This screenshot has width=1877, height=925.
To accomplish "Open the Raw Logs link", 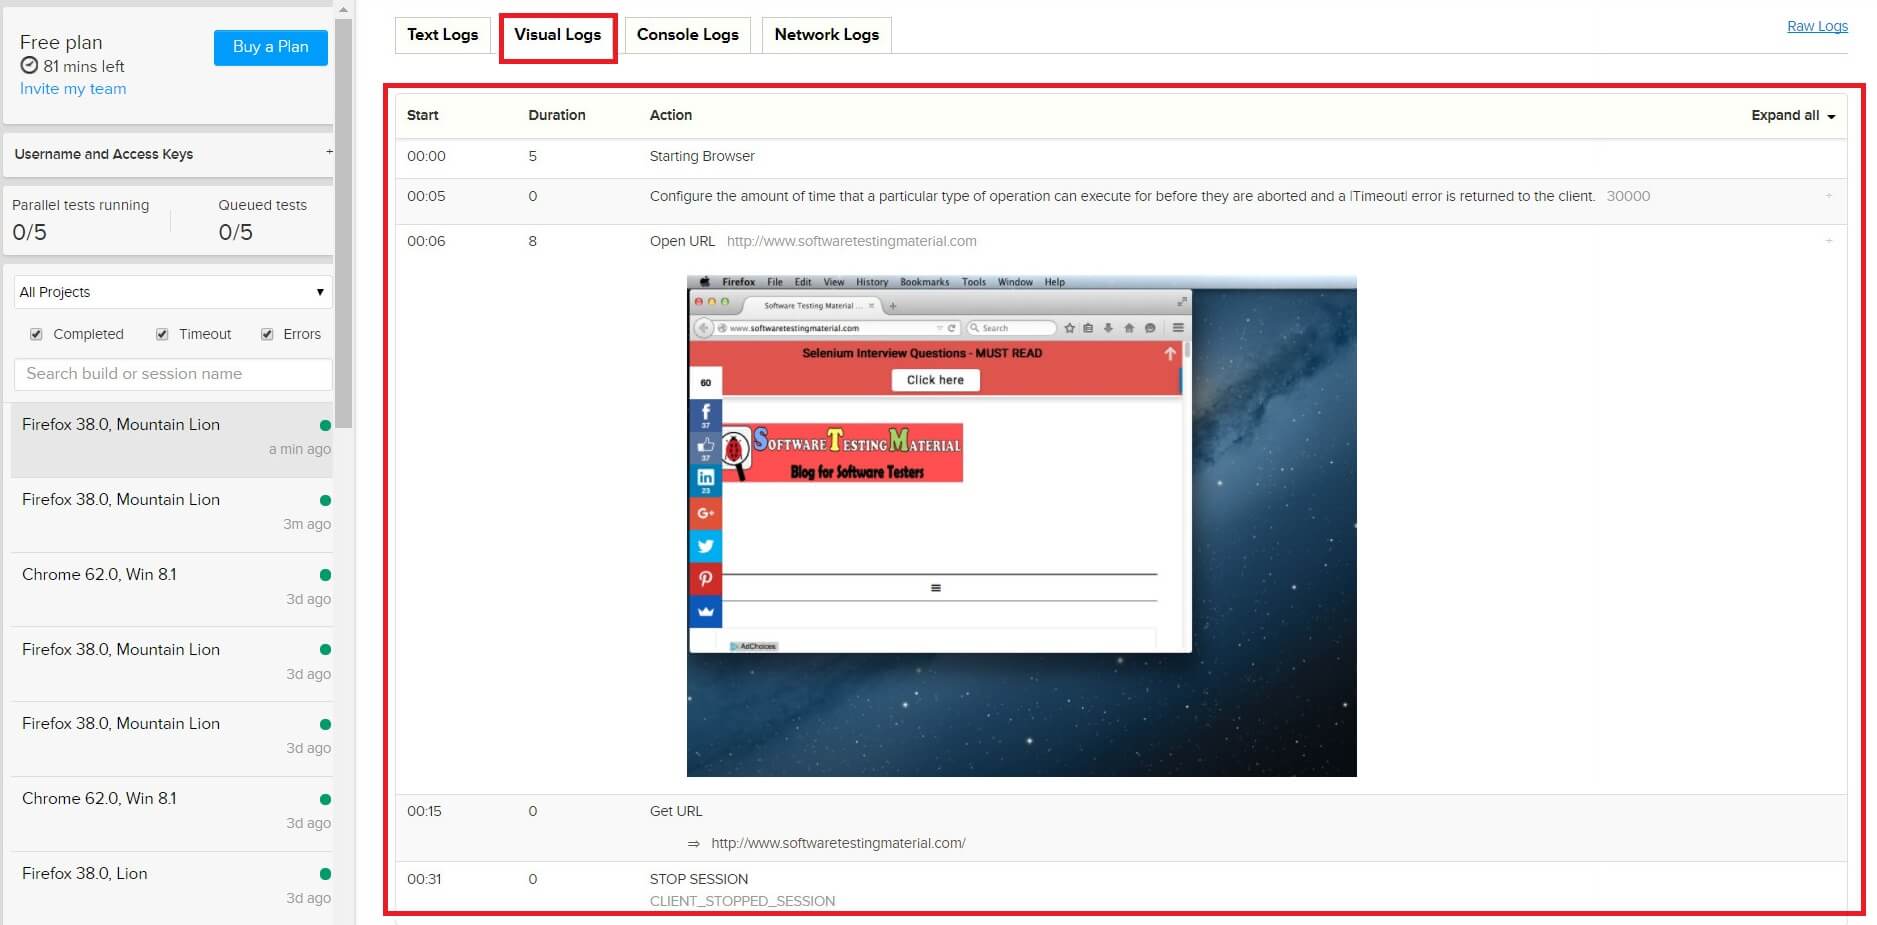I will tap(1817, 26).
